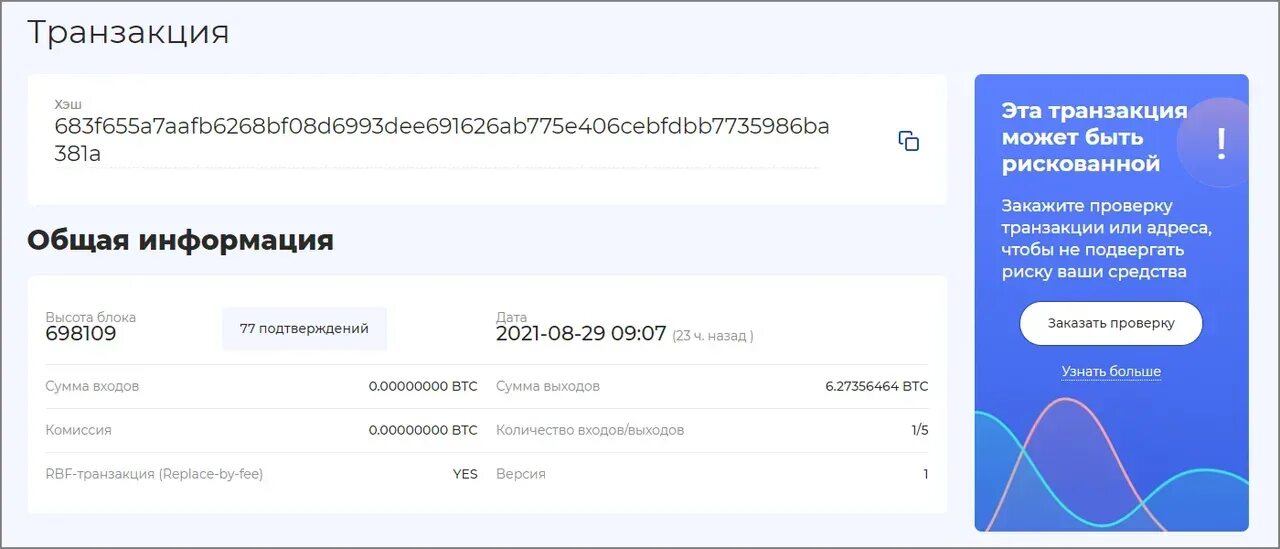The image size is (1280, 549).
Task: Click the Комиссия value 0.00000000 BTC
Action: tap(423, 430)
